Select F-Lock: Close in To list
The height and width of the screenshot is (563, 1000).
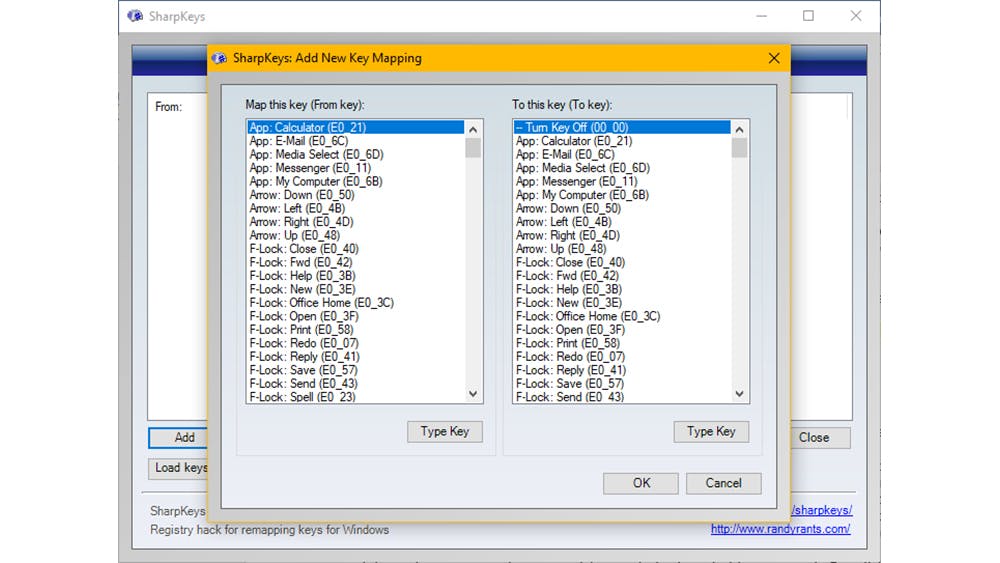tap(622, 262)
